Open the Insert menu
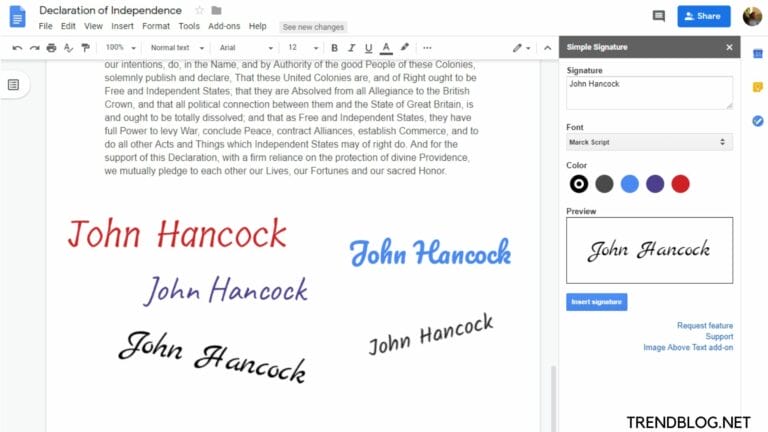This screenshot has height=432, width=768. [x=122, y=26]
